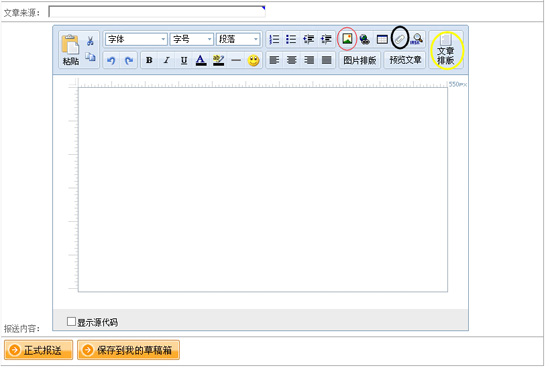Open the 段落 paragraph dropdown
550x370 pixels.
pos(238,39)
